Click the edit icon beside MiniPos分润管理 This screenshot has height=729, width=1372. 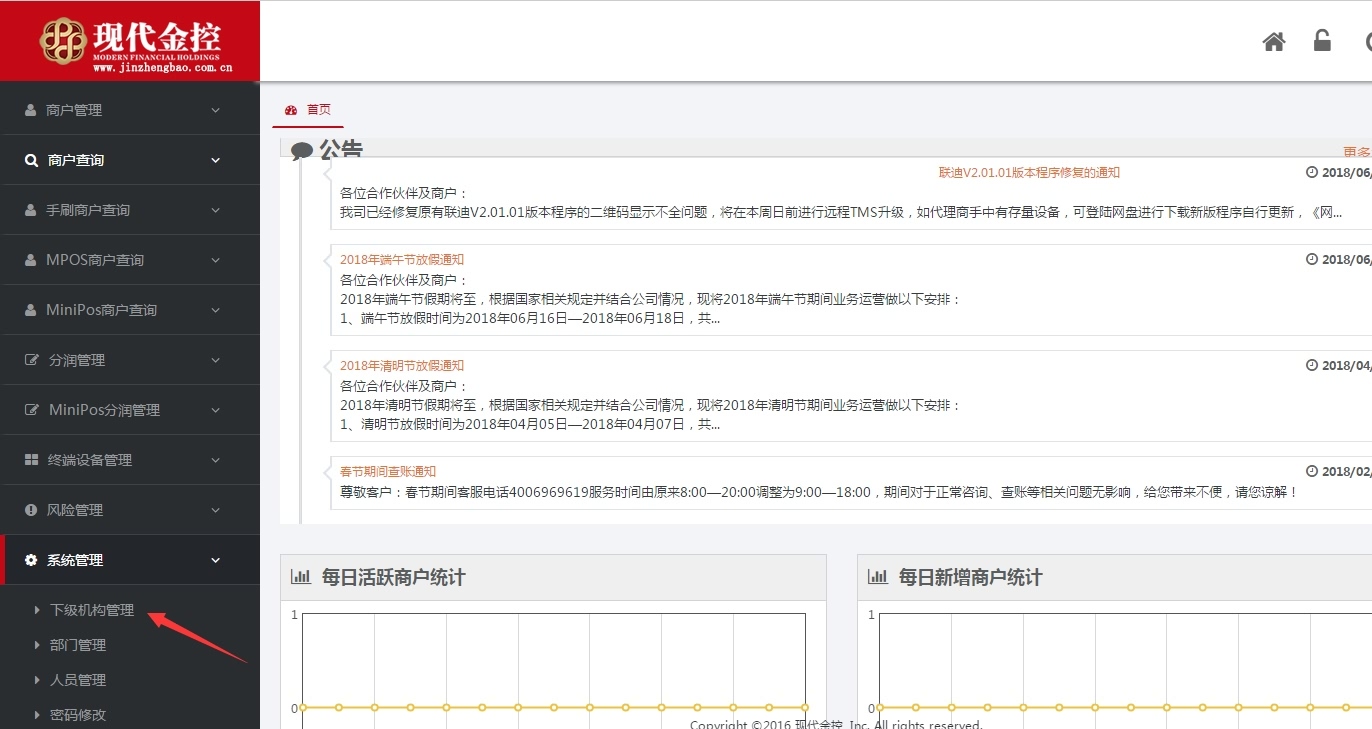point(32,410)
